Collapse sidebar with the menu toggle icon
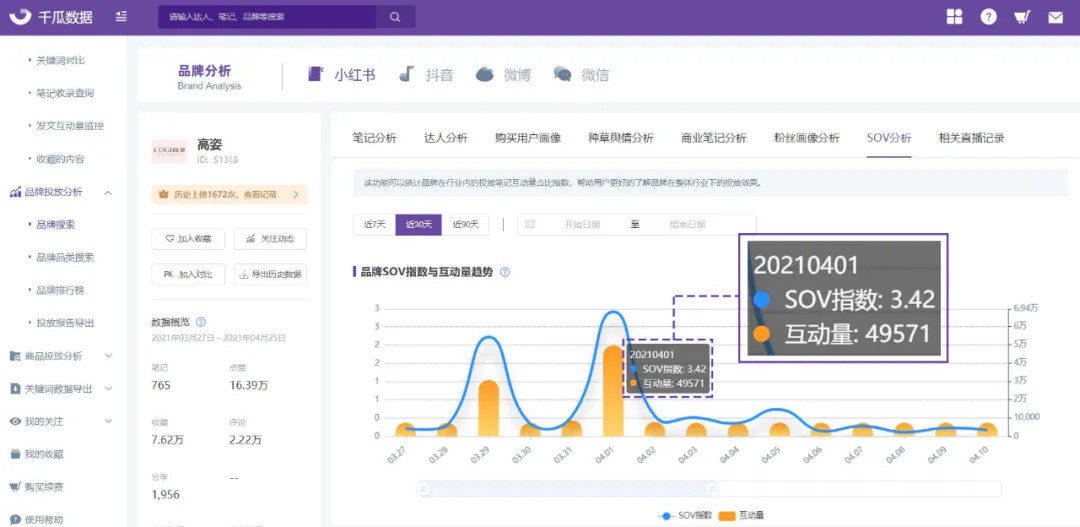The height and width of the screenshot is (527, 1080). click(121, 17)
